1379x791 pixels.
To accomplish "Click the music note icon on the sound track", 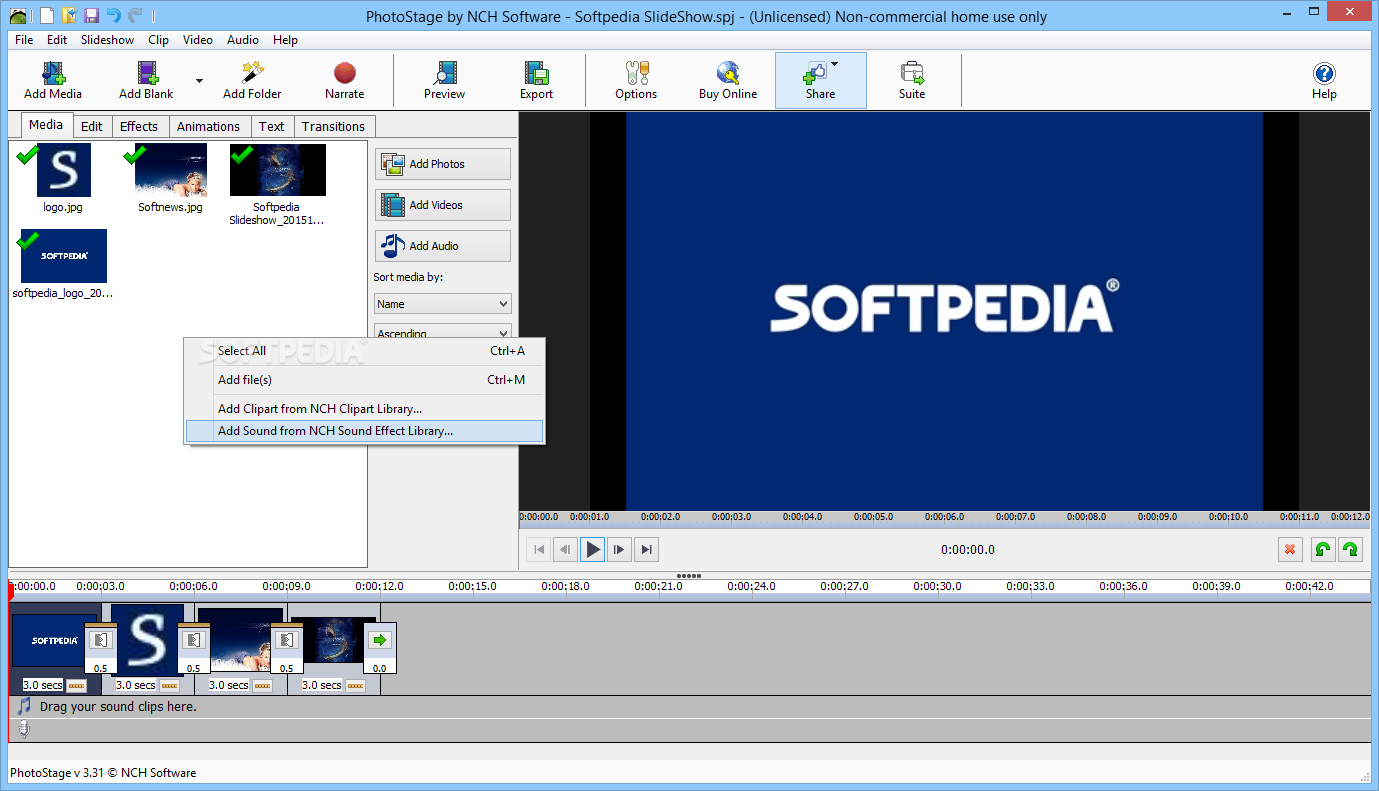I will coord(24,706).
